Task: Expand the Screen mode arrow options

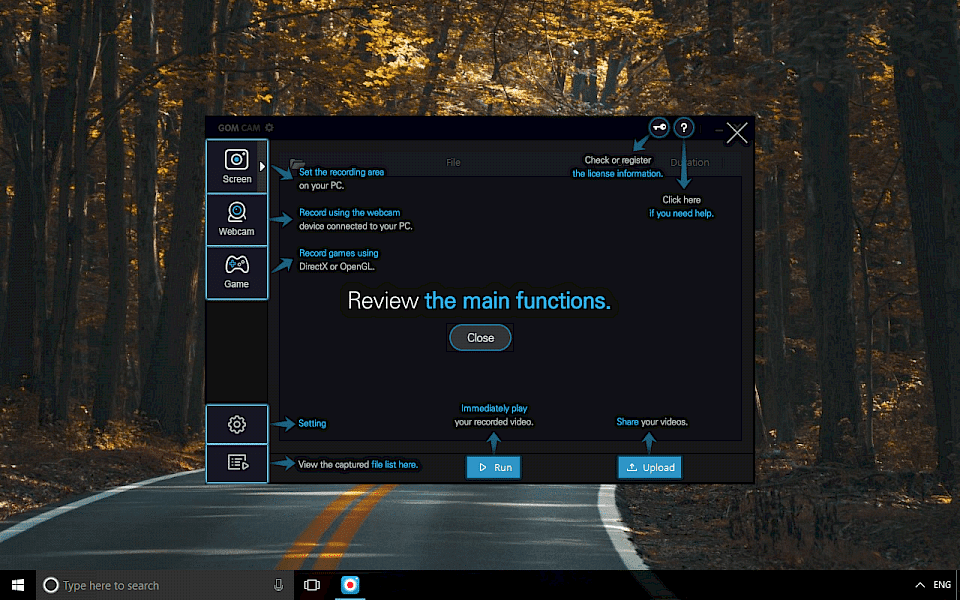Action: pos(262,166)
